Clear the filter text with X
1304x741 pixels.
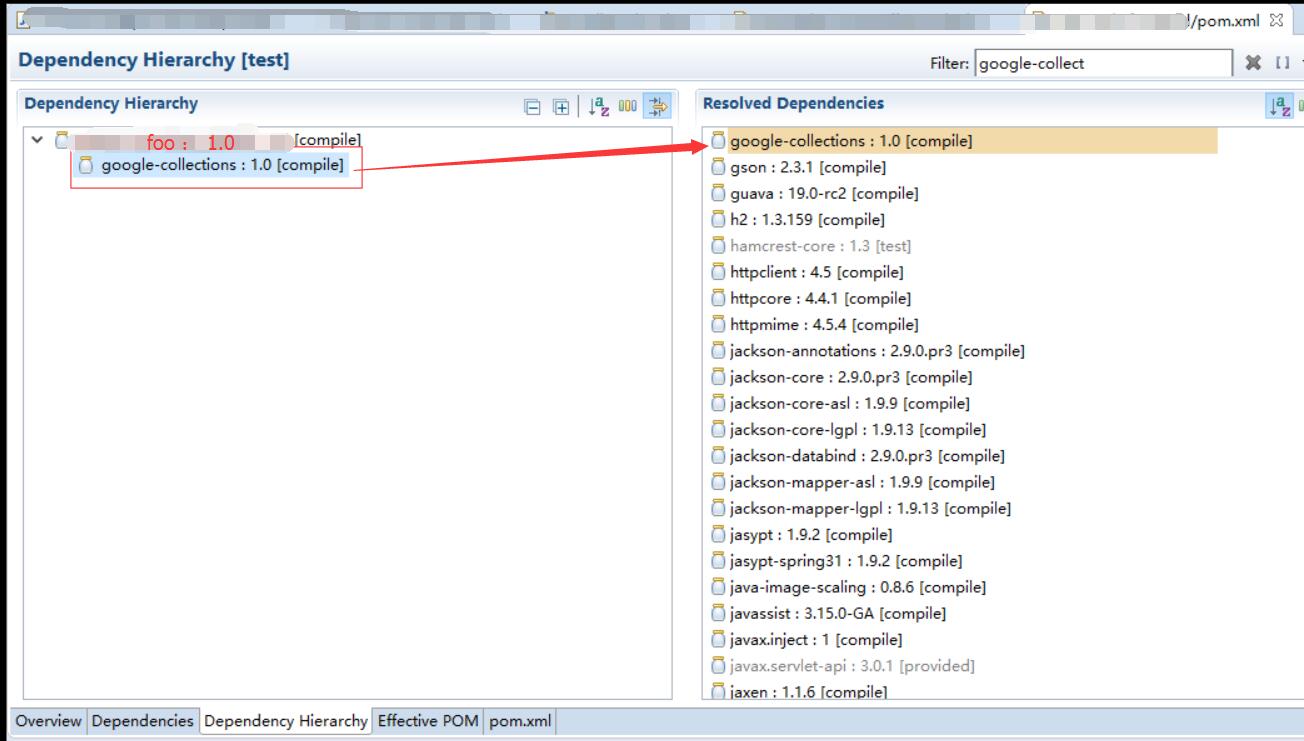point(1253,63)
